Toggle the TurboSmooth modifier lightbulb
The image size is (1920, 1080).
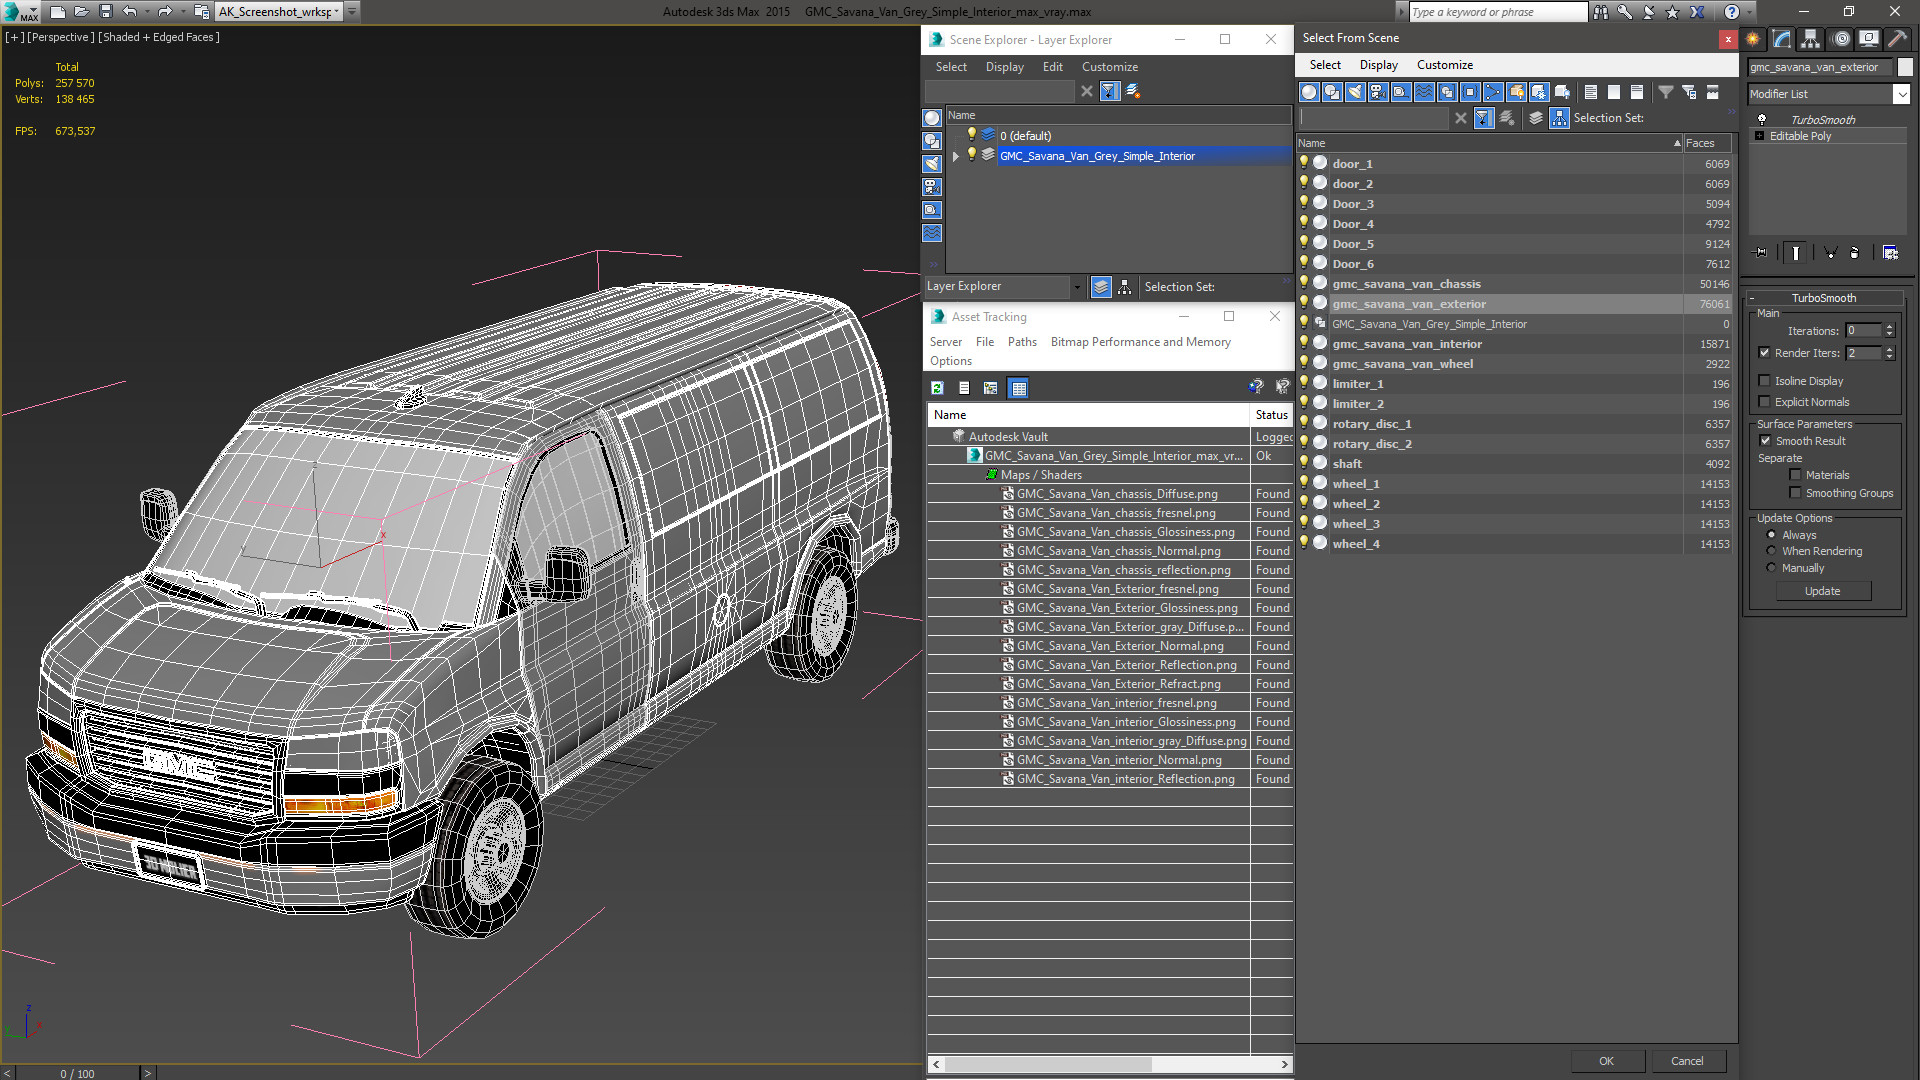click(1762, 120)
